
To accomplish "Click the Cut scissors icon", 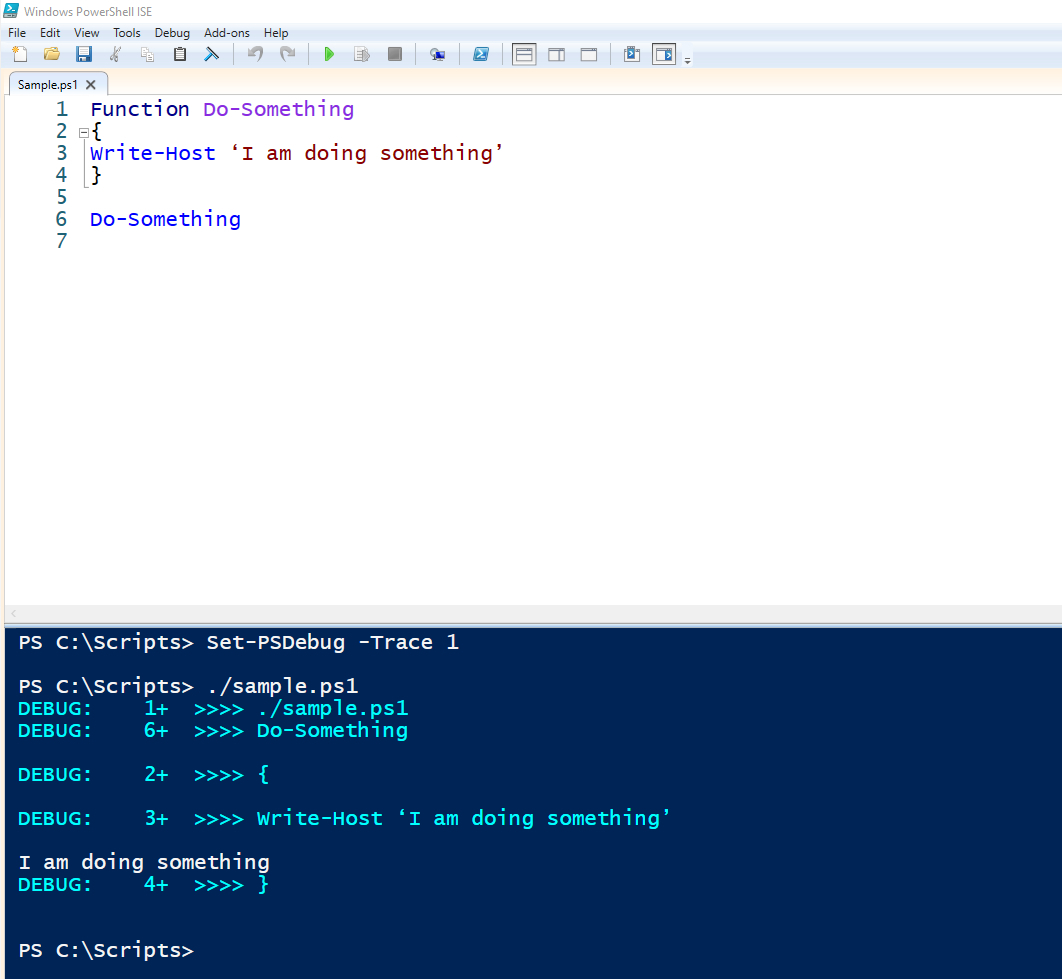I will (116, 54).
